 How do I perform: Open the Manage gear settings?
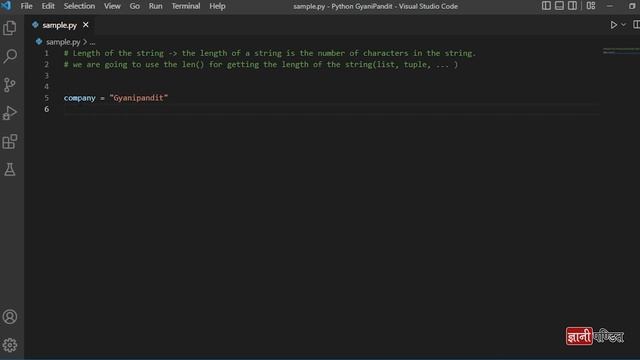[10, 345]
